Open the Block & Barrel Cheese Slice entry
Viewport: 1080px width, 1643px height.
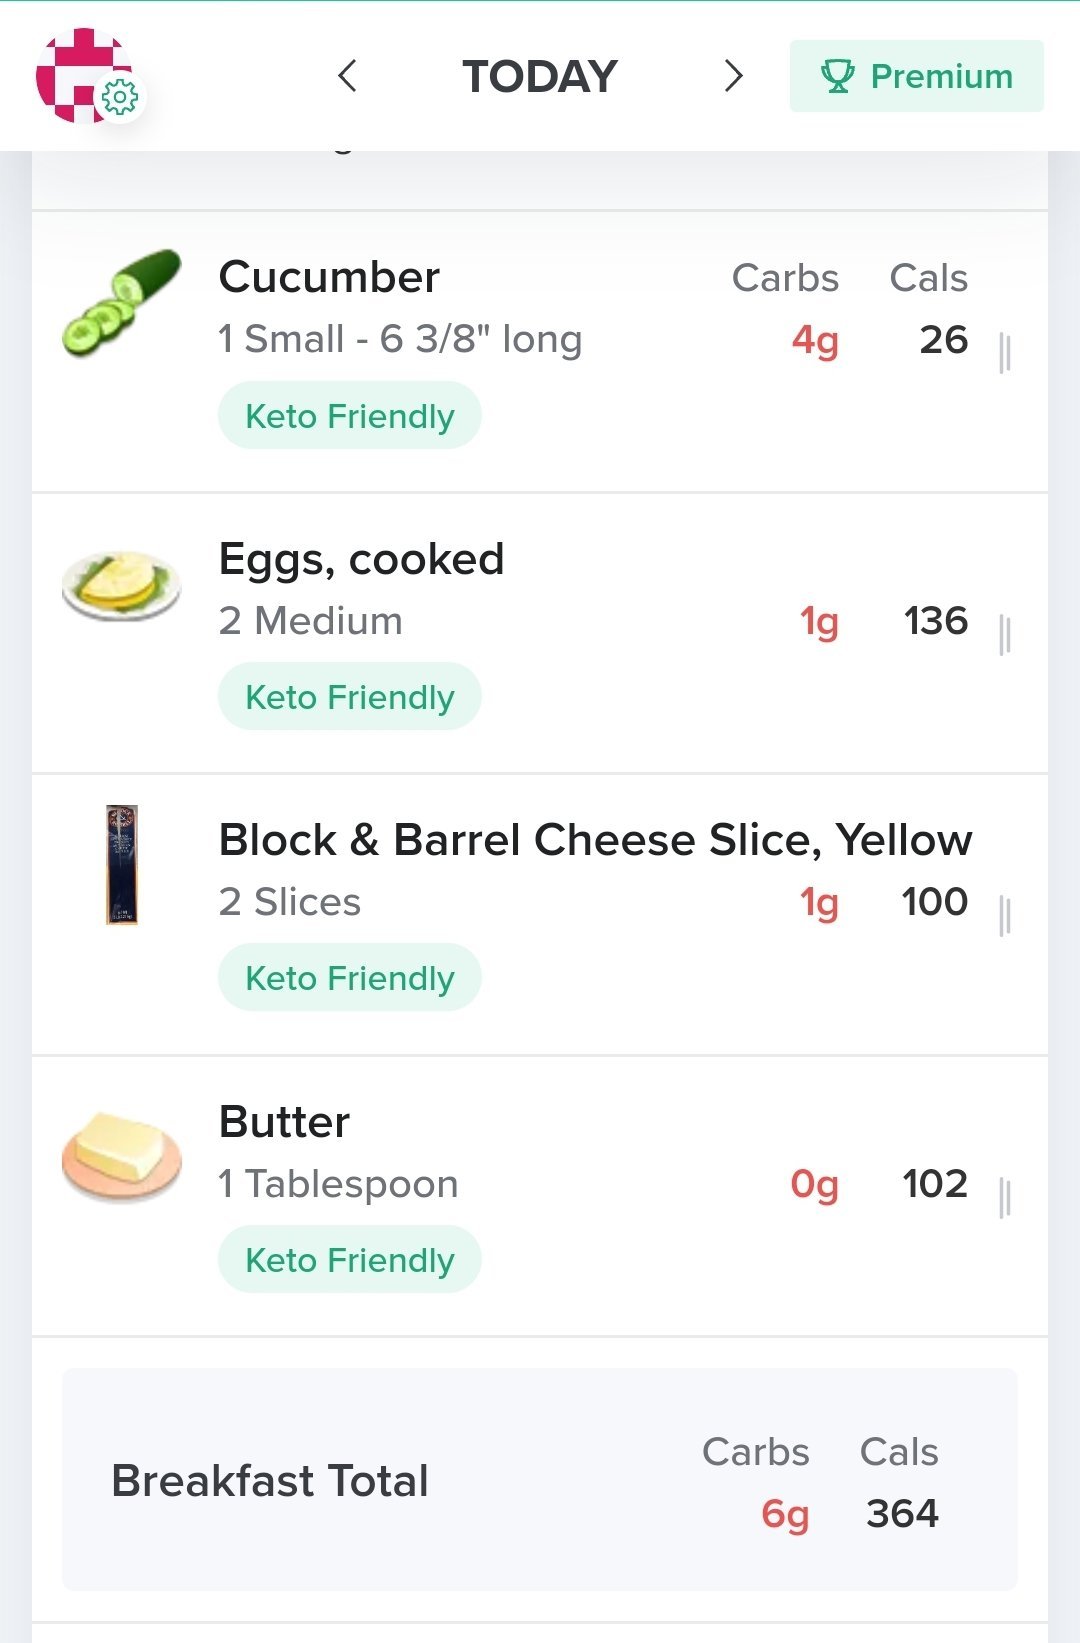coord(595,841)
